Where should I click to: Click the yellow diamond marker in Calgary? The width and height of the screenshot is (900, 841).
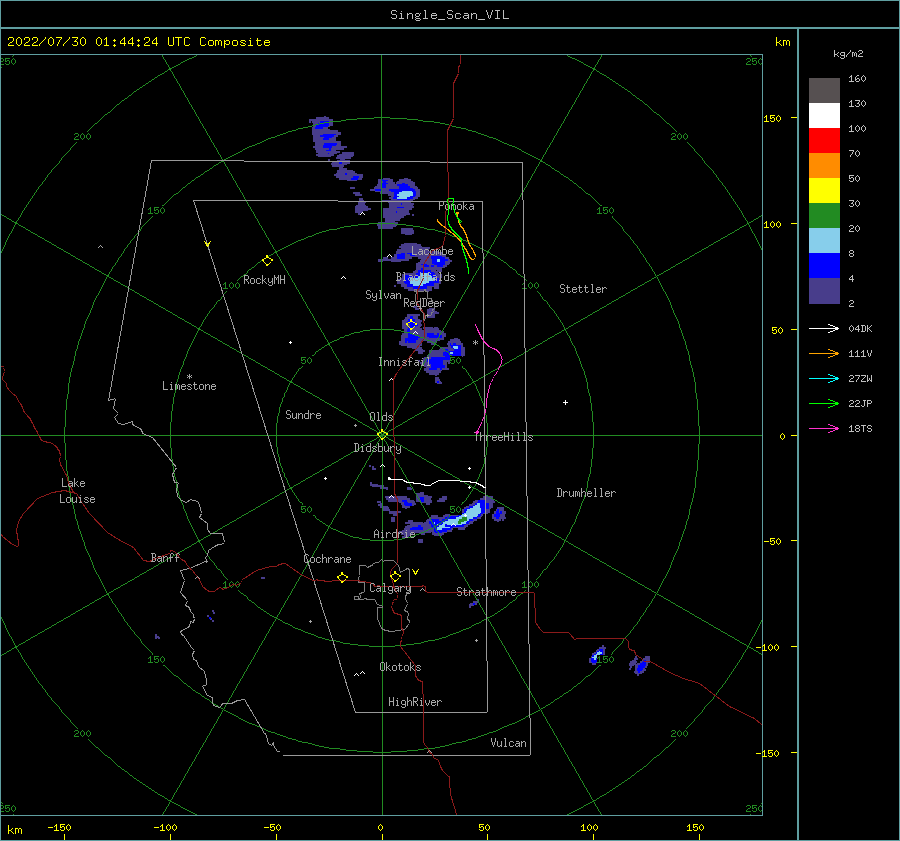pyautogui.click(x=395, y=576)
